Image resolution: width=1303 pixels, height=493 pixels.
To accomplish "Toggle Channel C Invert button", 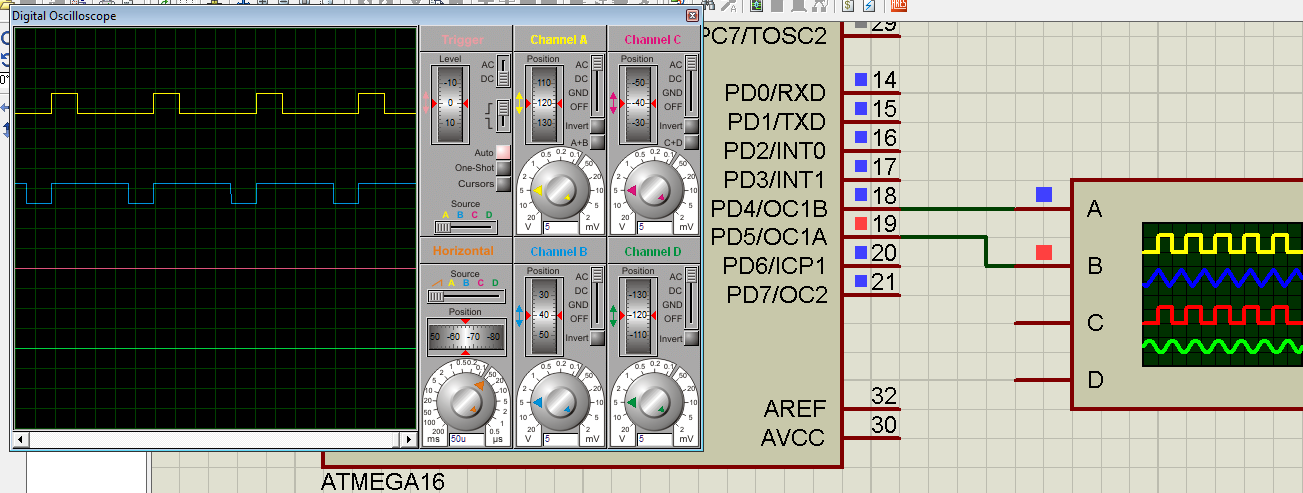I will tap(691, 127).
